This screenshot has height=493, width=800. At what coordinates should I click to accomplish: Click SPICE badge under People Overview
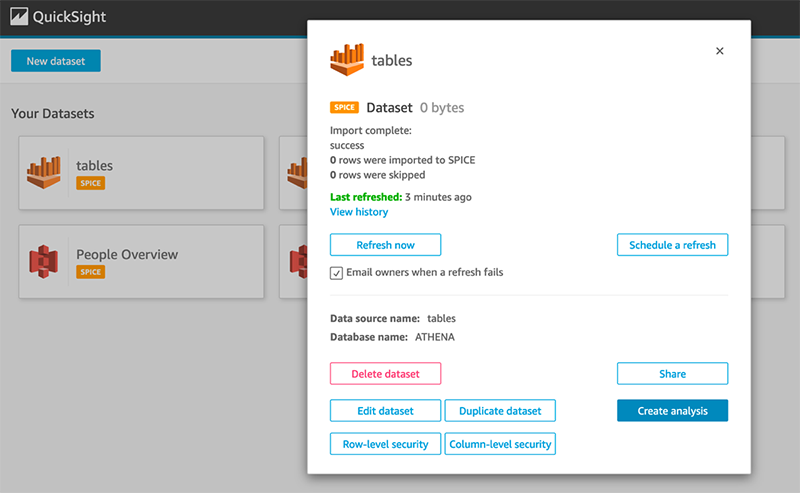click(90, 272)
